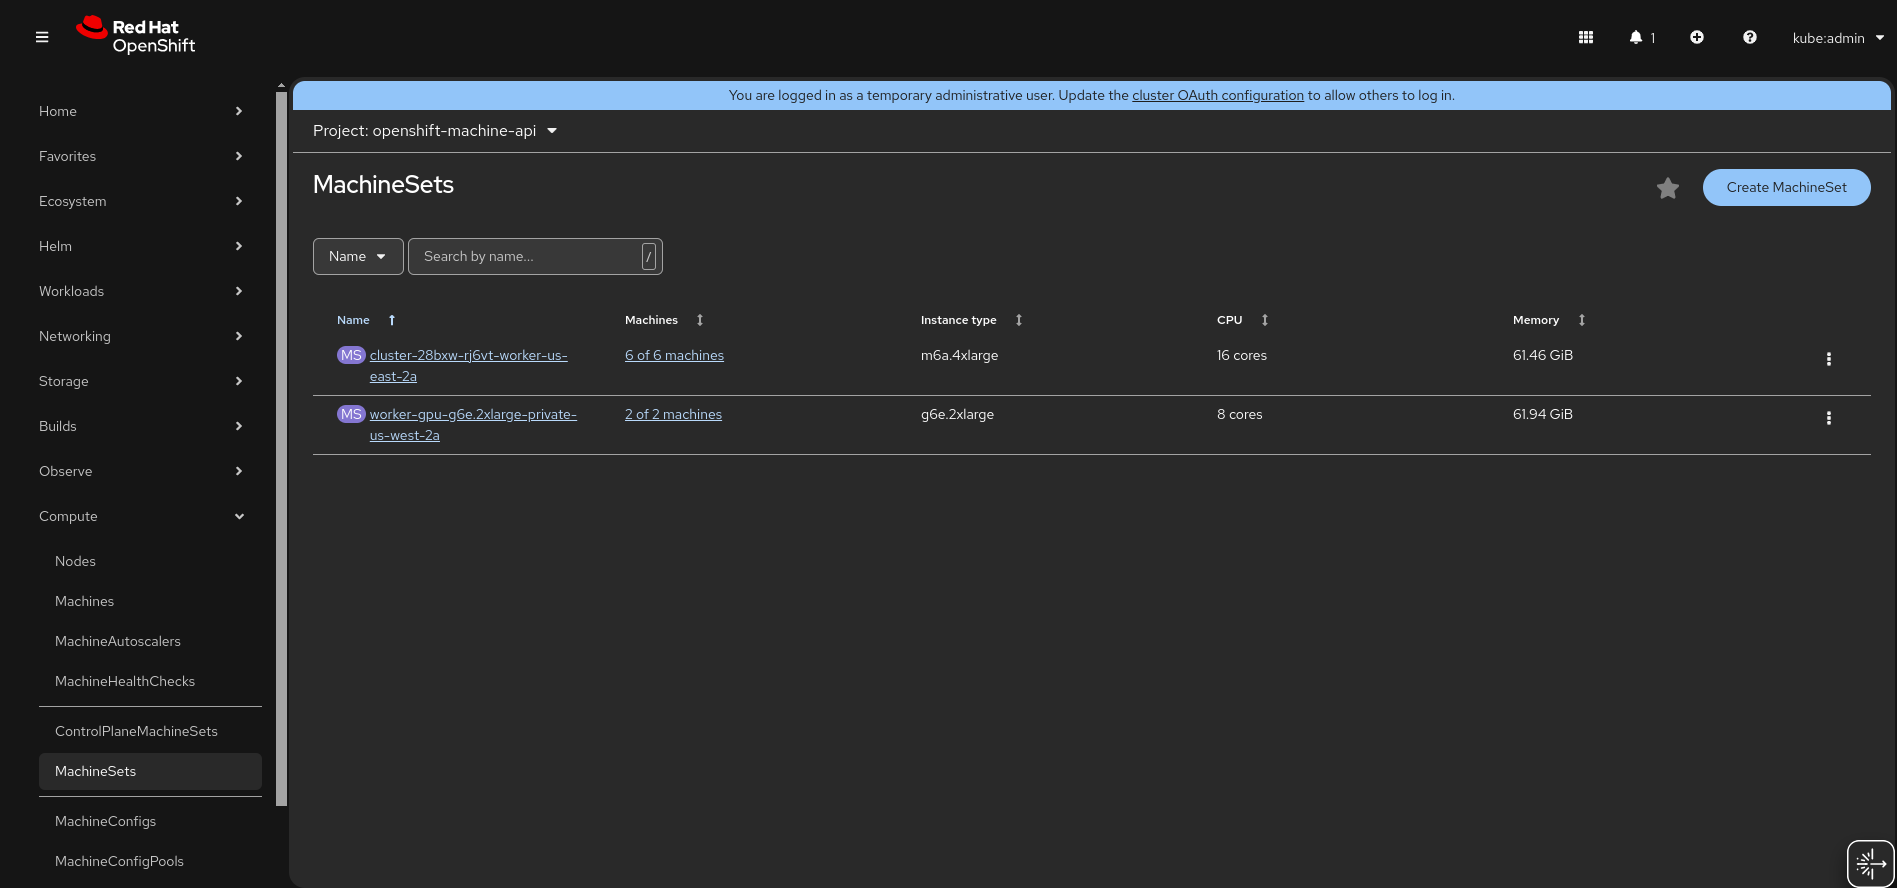Focus the Search by name field
Viewport: 1897px width, 888px height.
(x=535, y=256)
